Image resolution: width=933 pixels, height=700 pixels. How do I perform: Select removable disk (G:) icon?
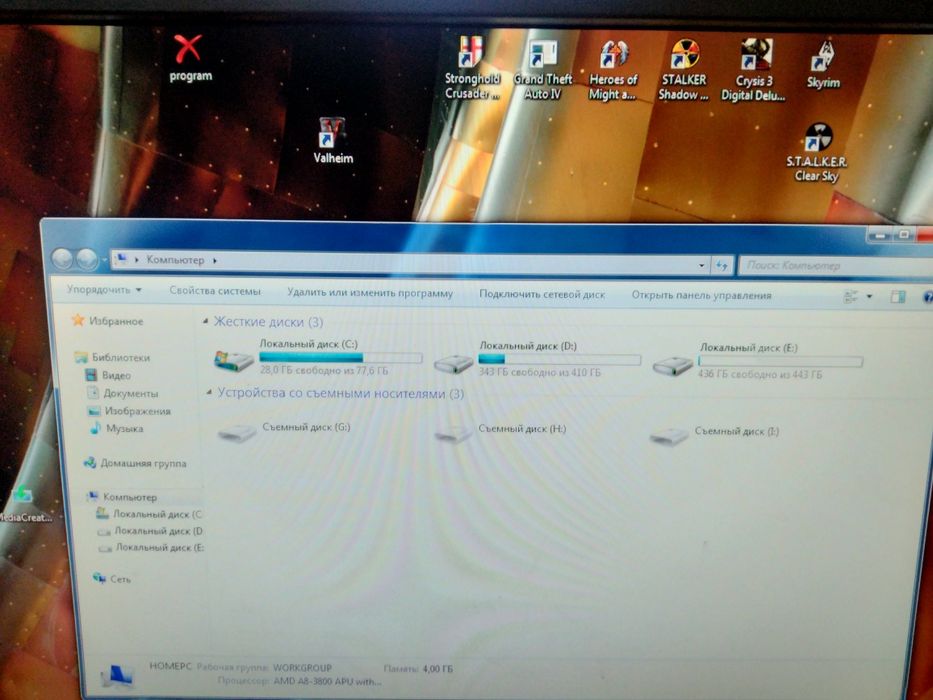point(237,433)
